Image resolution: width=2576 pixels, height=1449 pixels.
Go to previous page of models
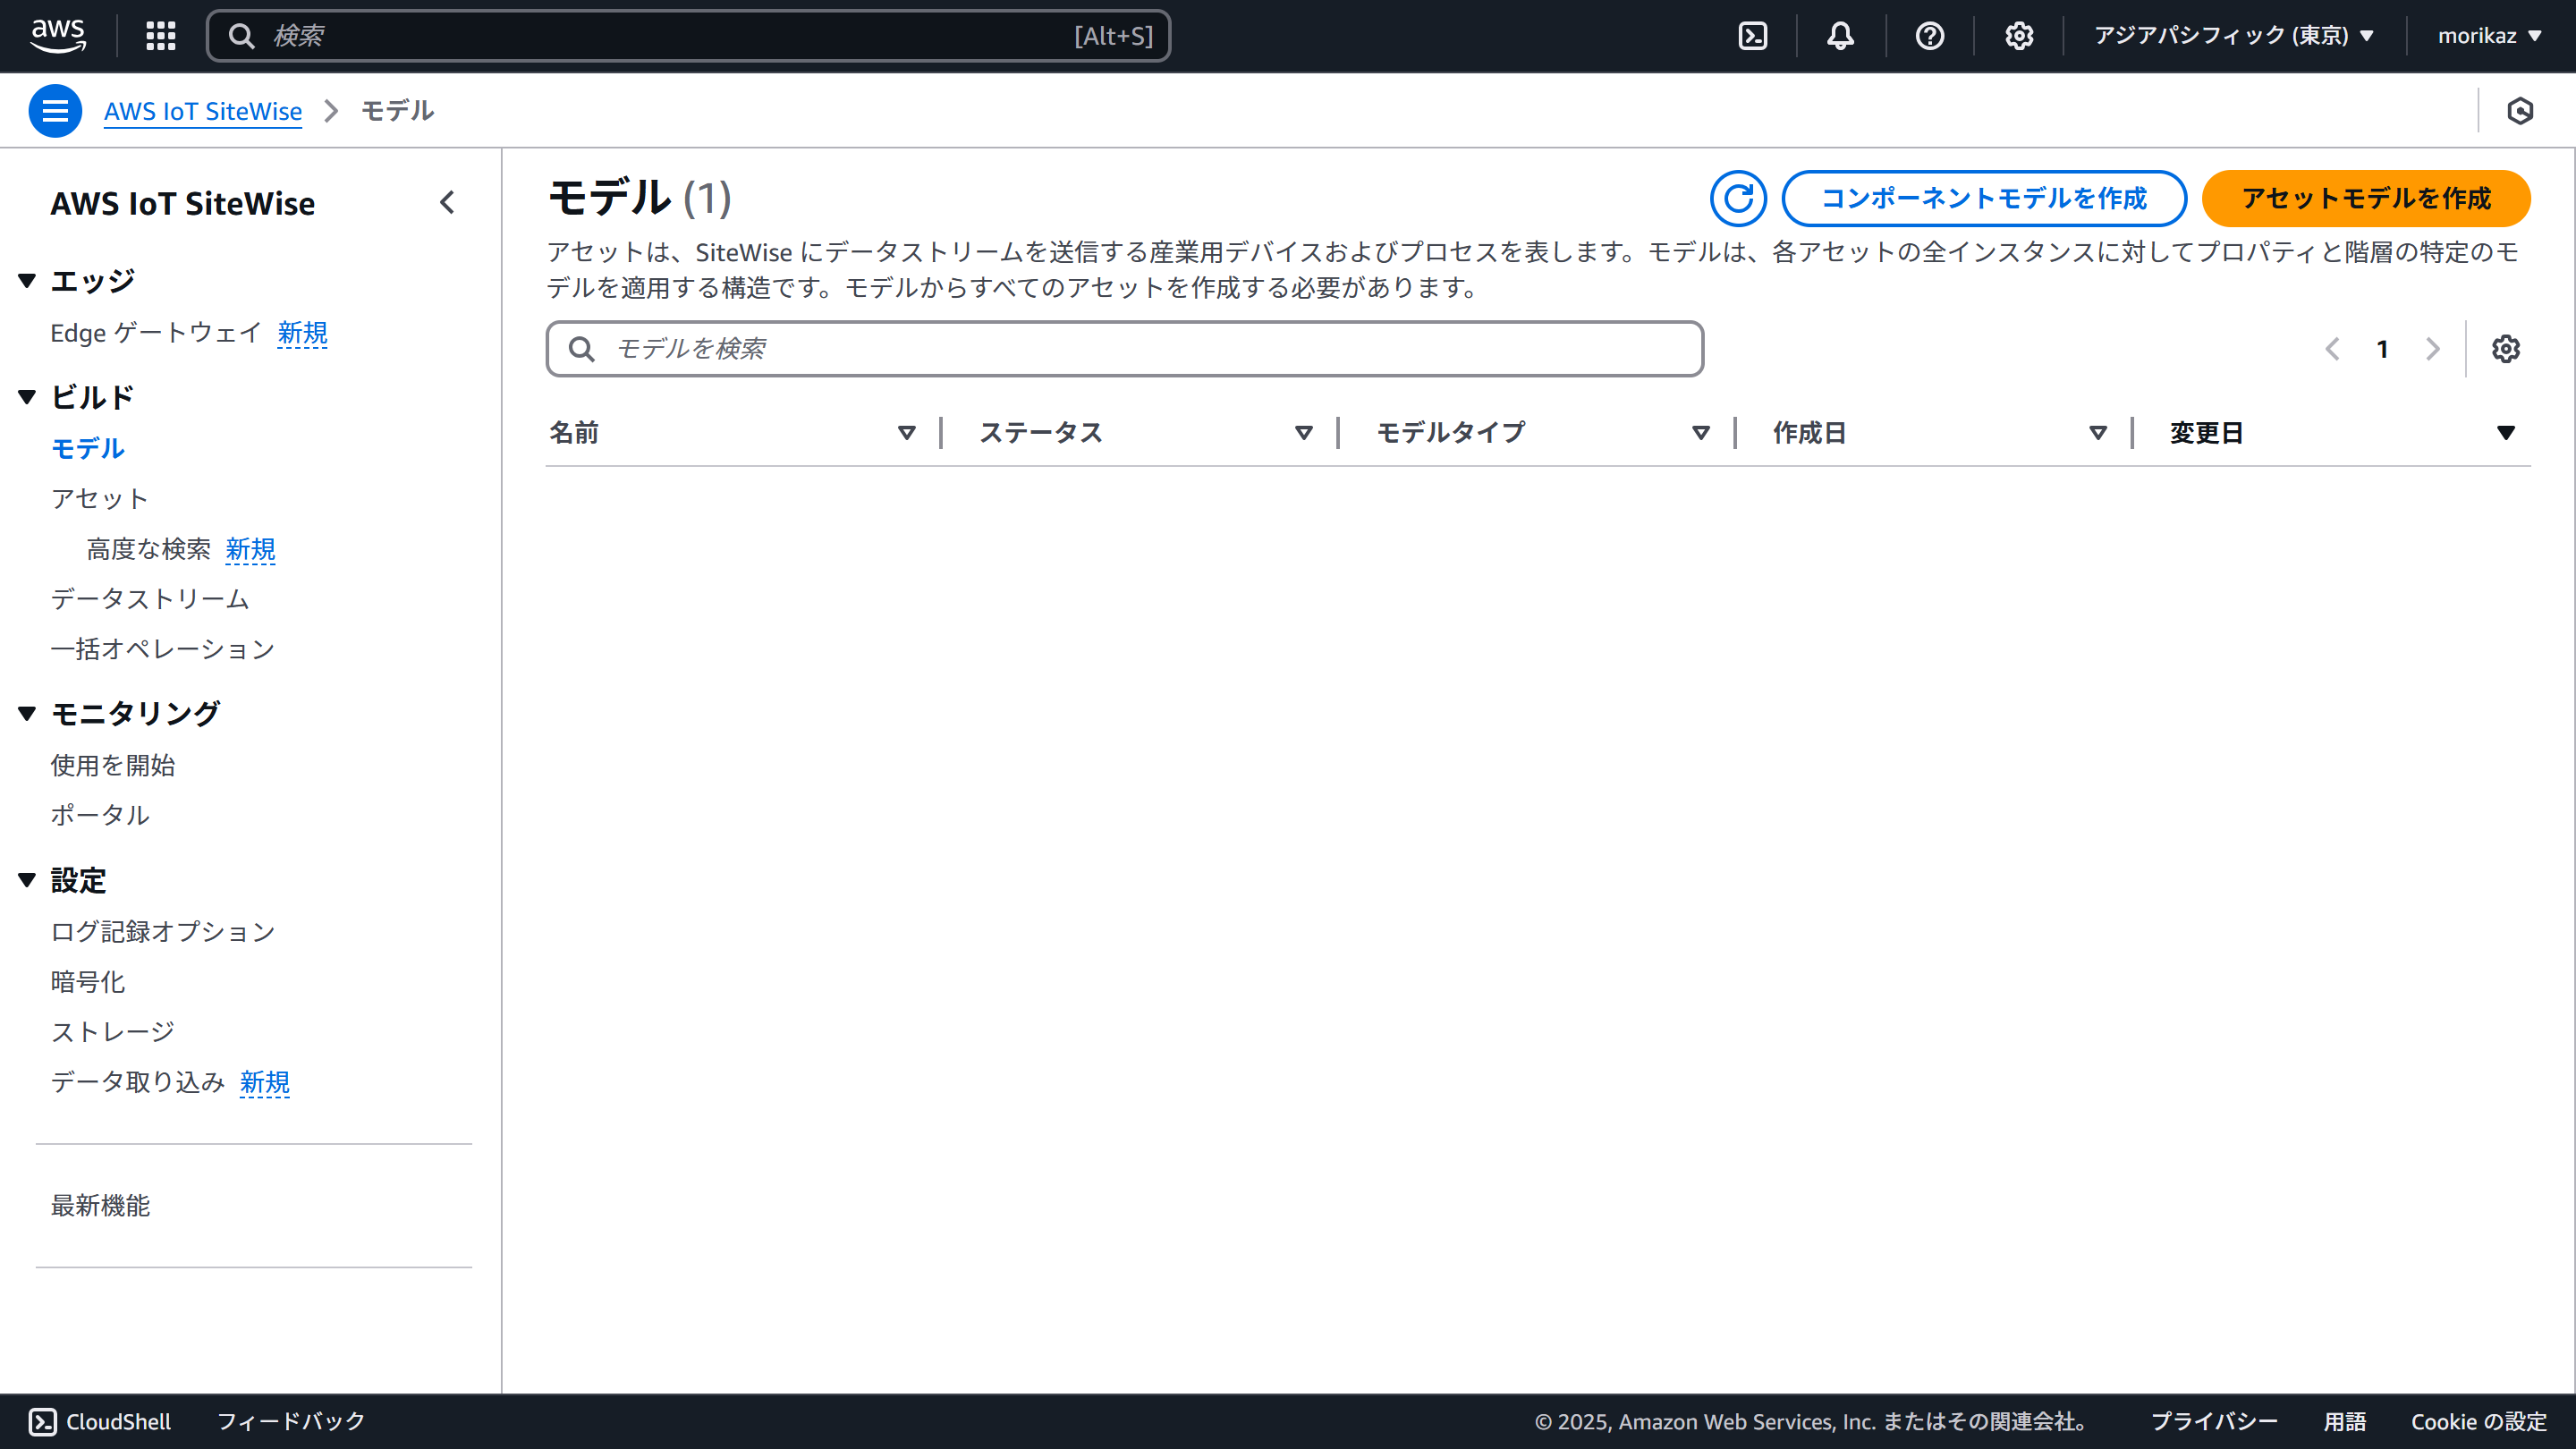click(x=2332, y=349)
